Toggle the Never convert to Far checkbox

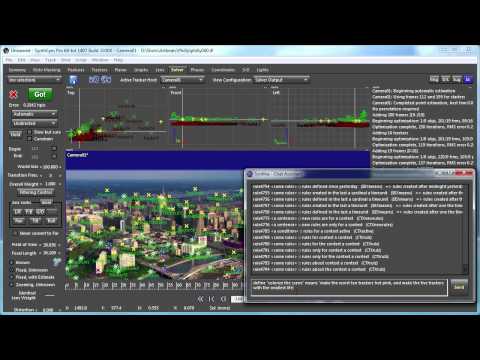tap(15, 233)
